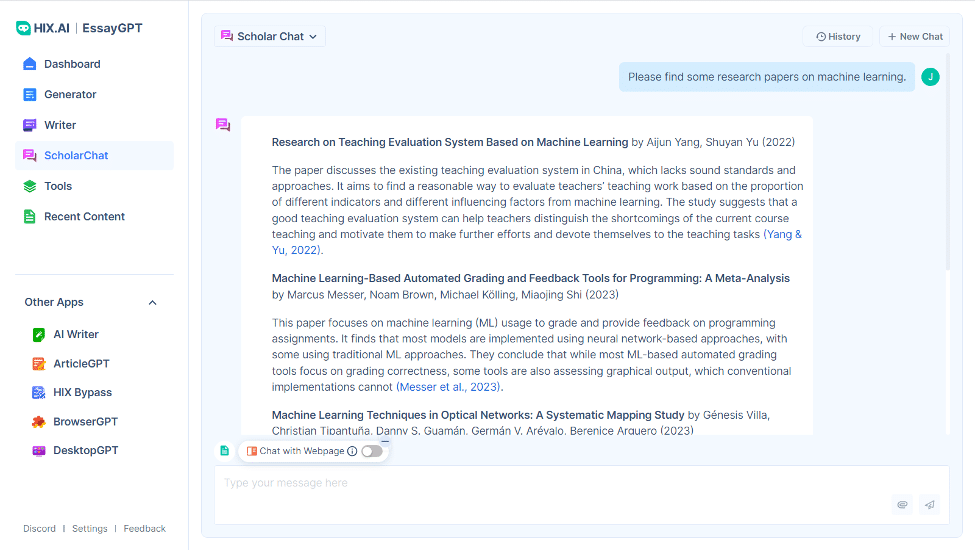Click the Dashboard home icon
This screenshot has width=977, height=550.
tap(29, 64)
